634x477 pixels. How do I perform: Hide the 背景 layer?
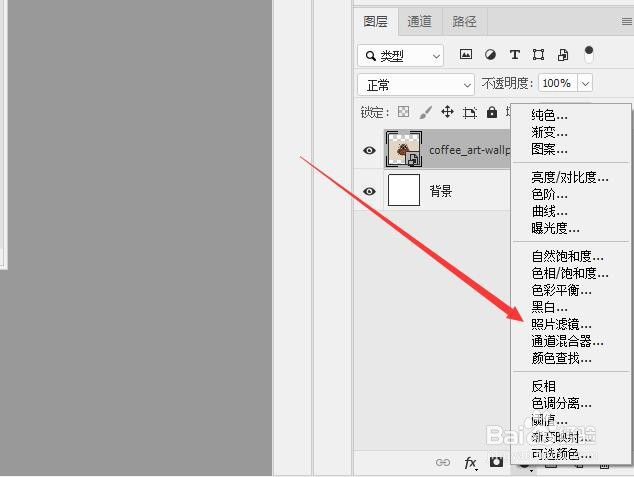[x=369, y=191]
